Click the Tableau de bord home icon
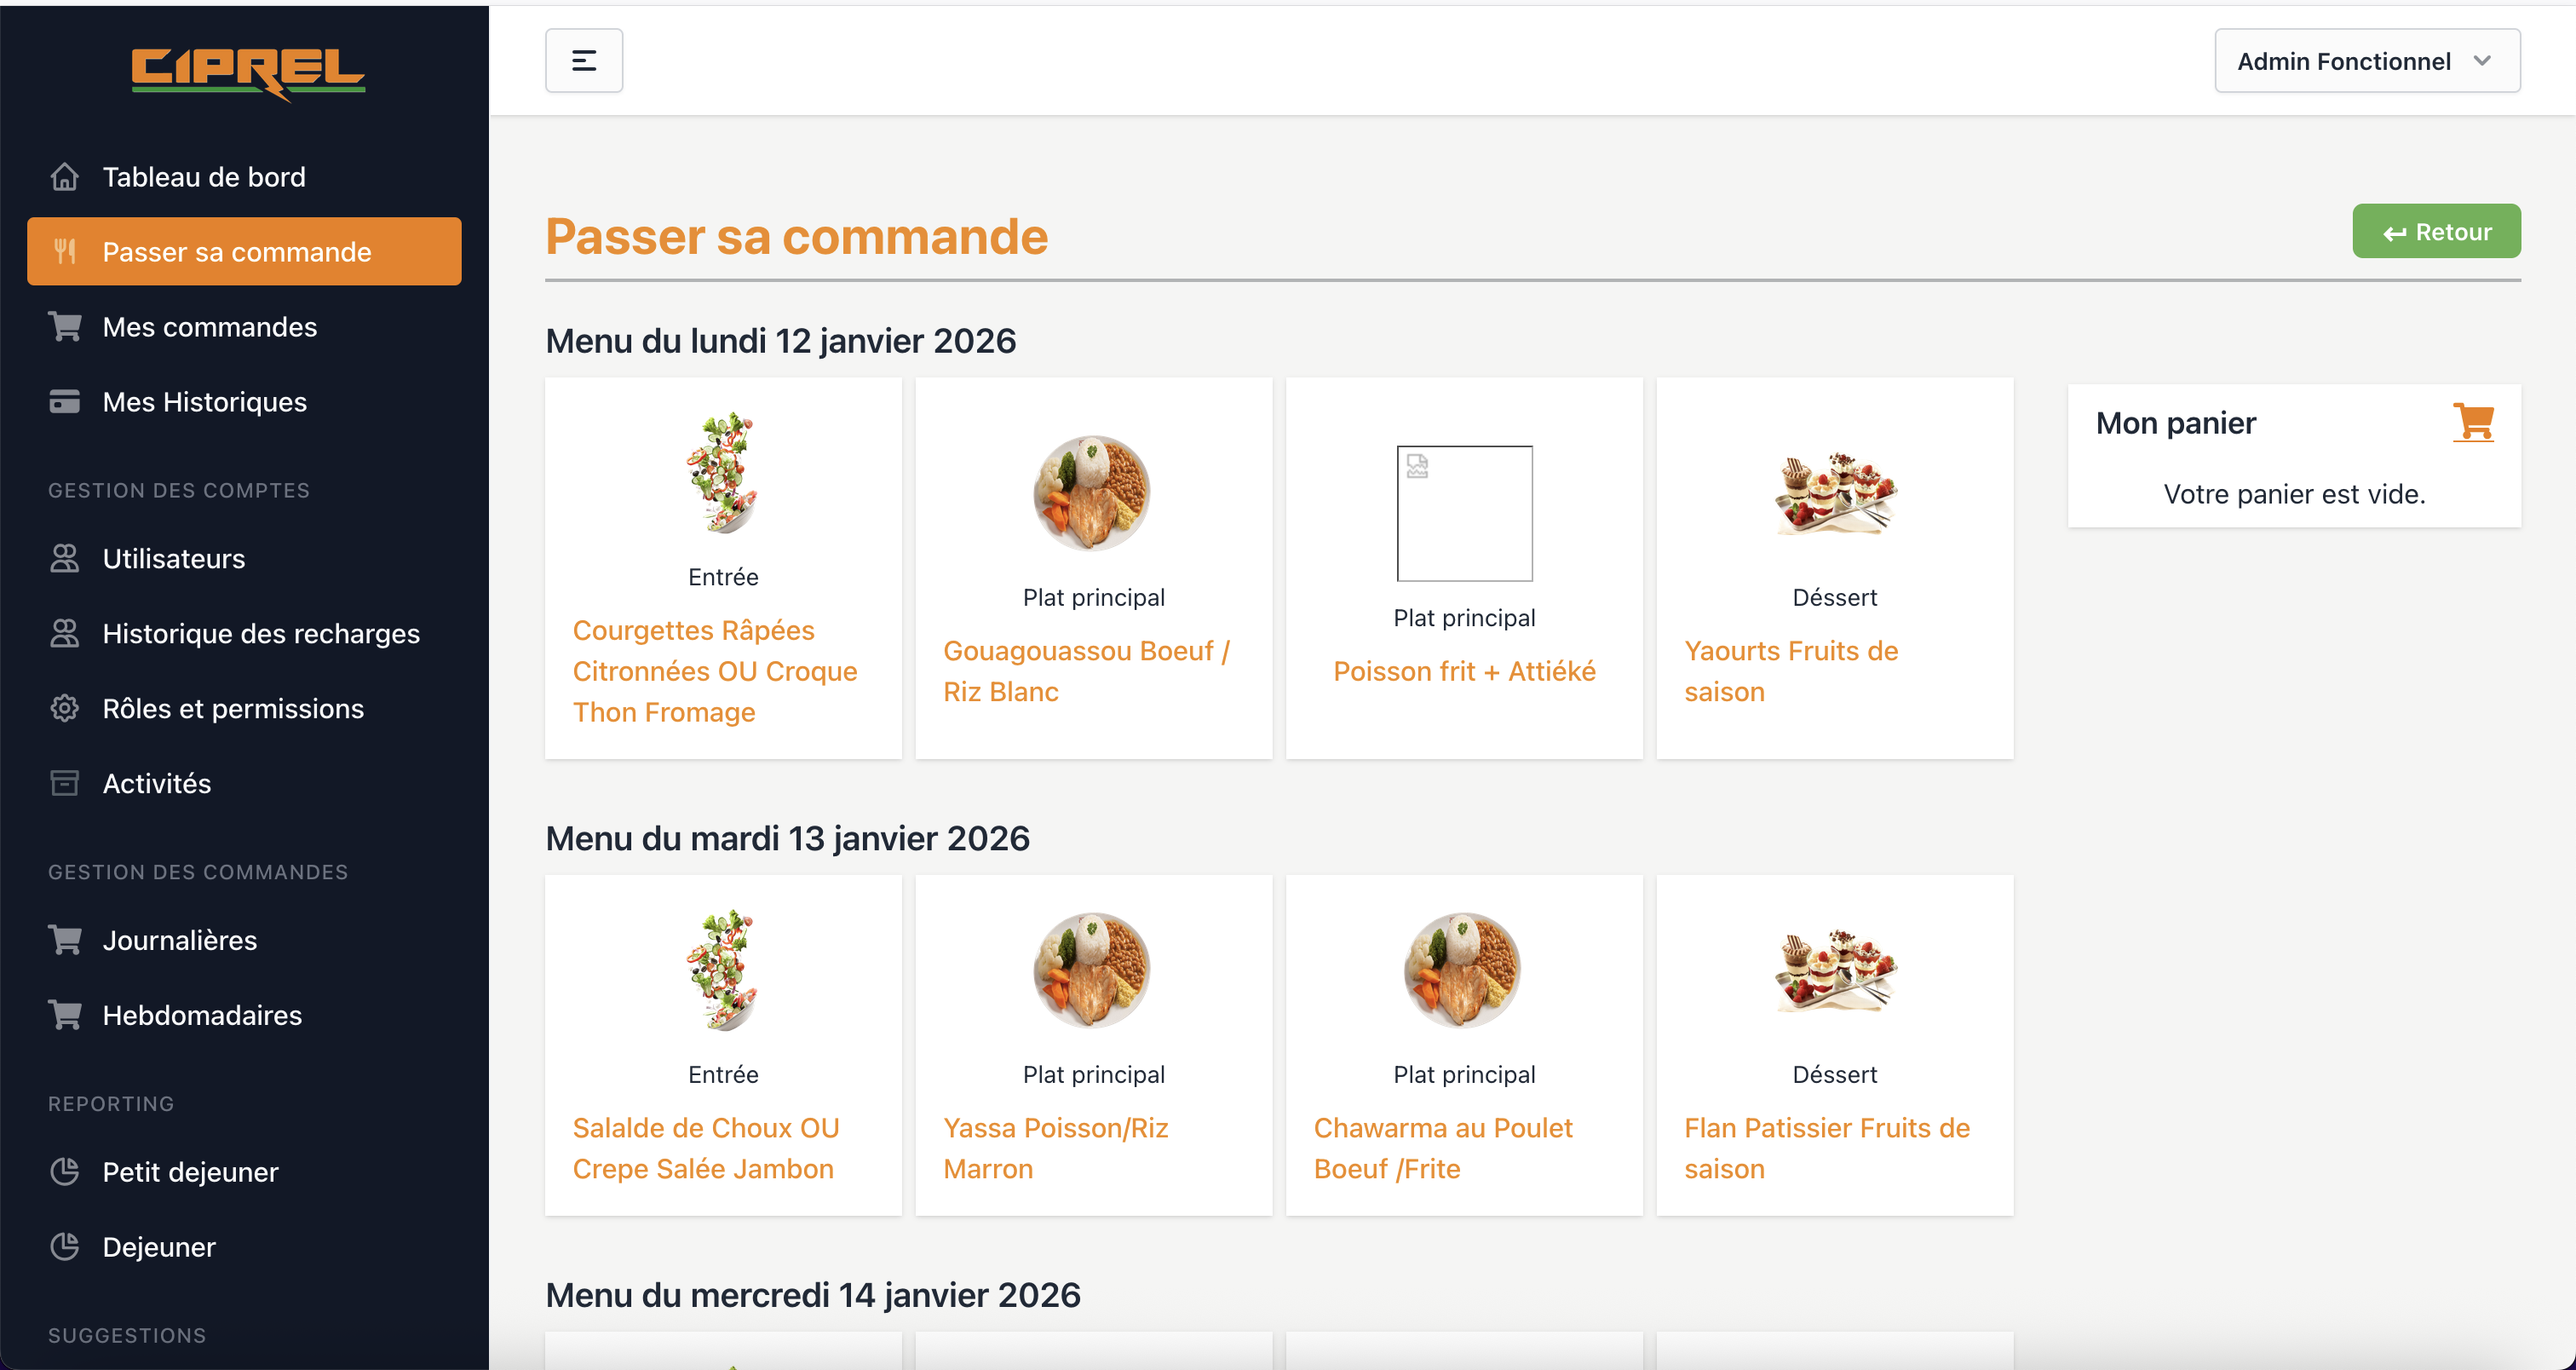2576x1370 pixels. pyautogui.click(x=65, y=177)
